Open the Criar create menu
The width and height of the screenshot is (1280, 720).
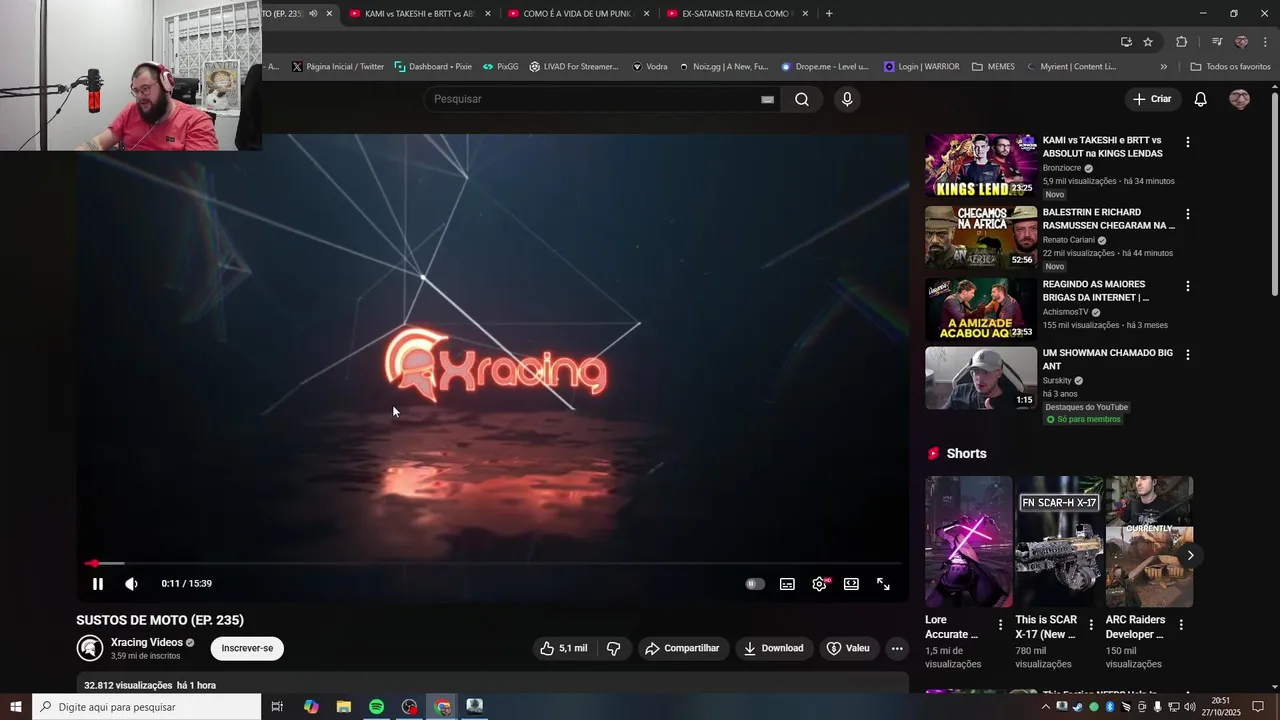click(x=1152, y=99)
